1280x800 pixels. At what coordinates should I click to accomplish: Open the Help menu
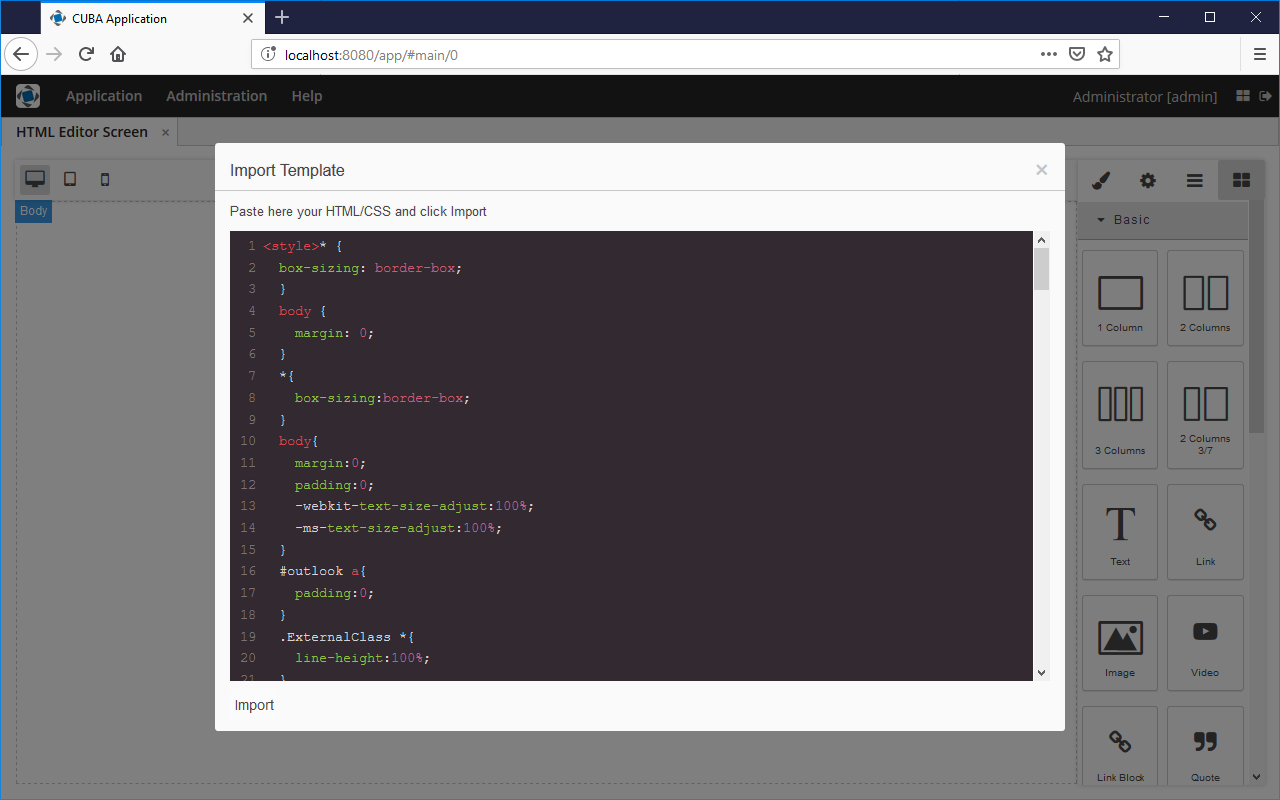point(307,96)
